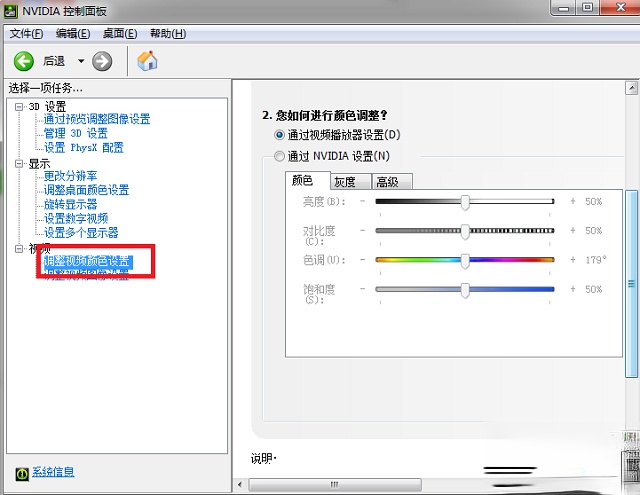Click the plus sign beside 饱和度
Image resolution: width=640 pixels, height=495 pixels.
[x=573, y=289]
